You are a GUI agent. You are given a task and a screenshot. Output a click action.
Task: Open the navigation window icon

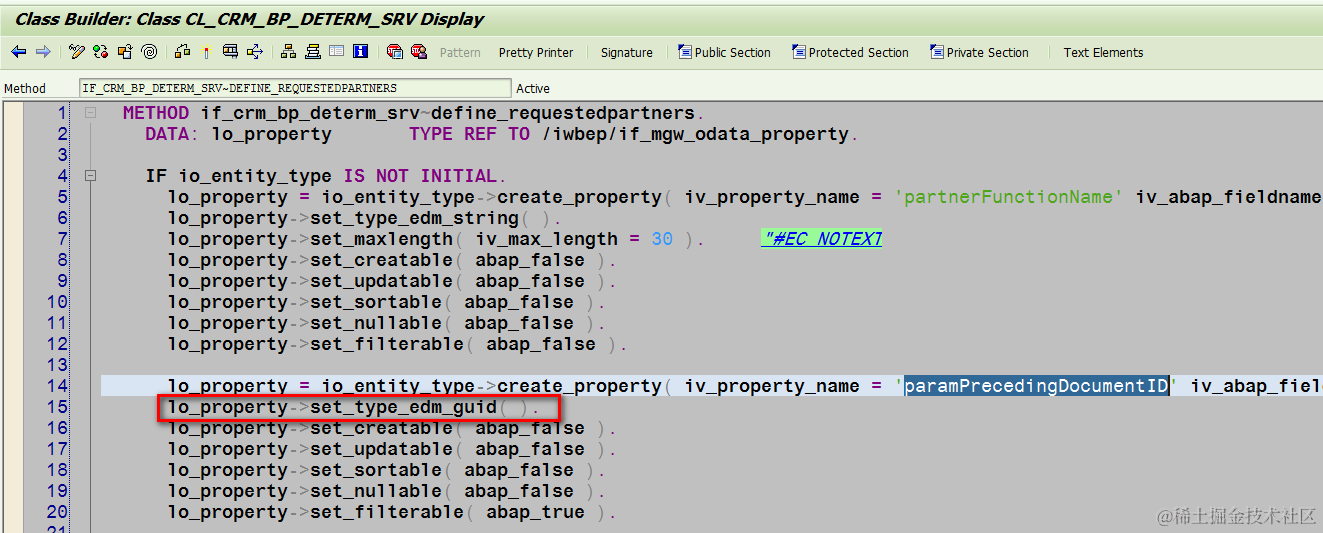click(254, 52)
